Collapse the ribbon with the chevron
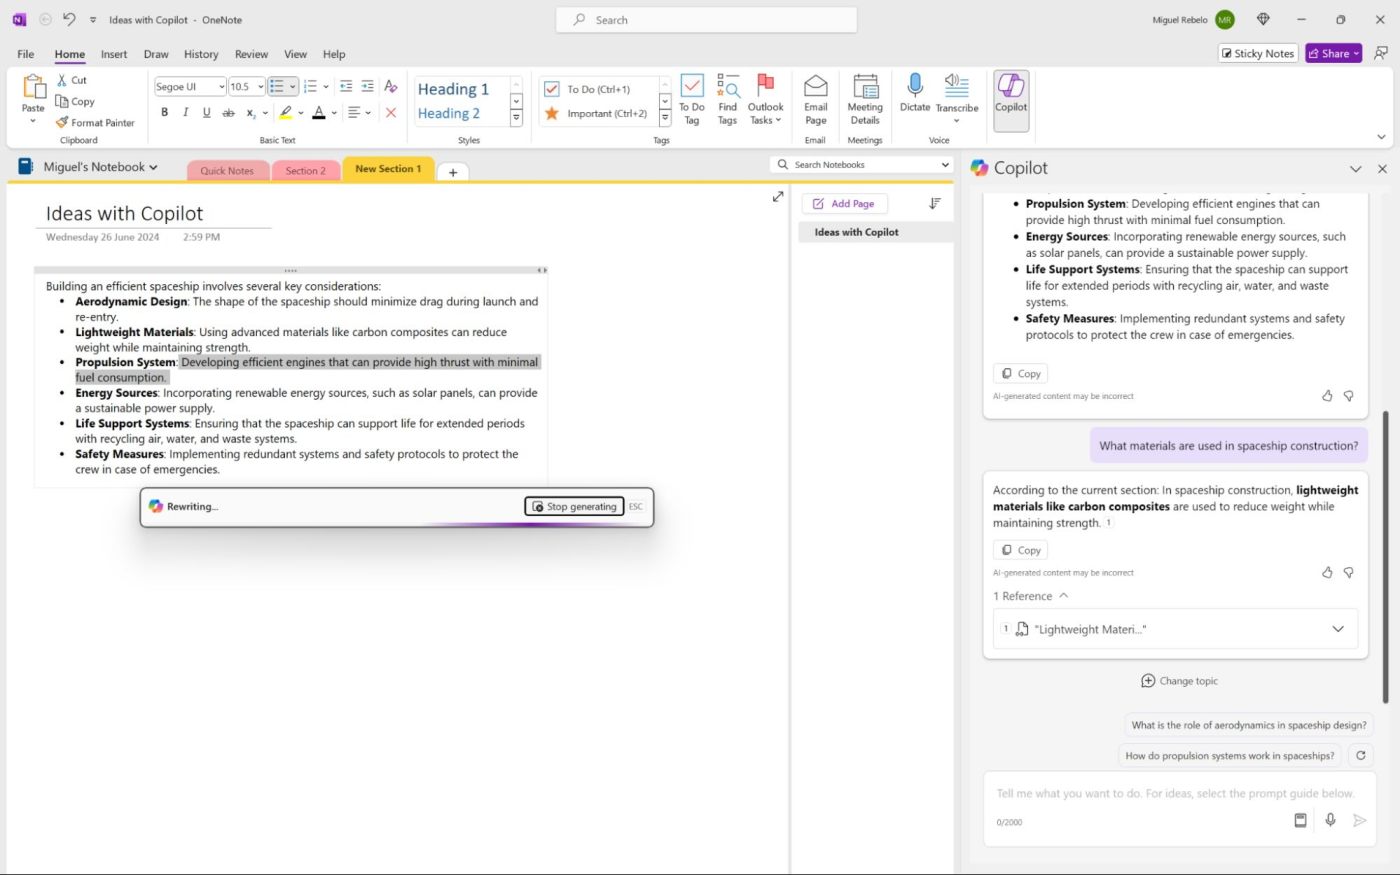 pyautogui.click(x=1381, y=137)
